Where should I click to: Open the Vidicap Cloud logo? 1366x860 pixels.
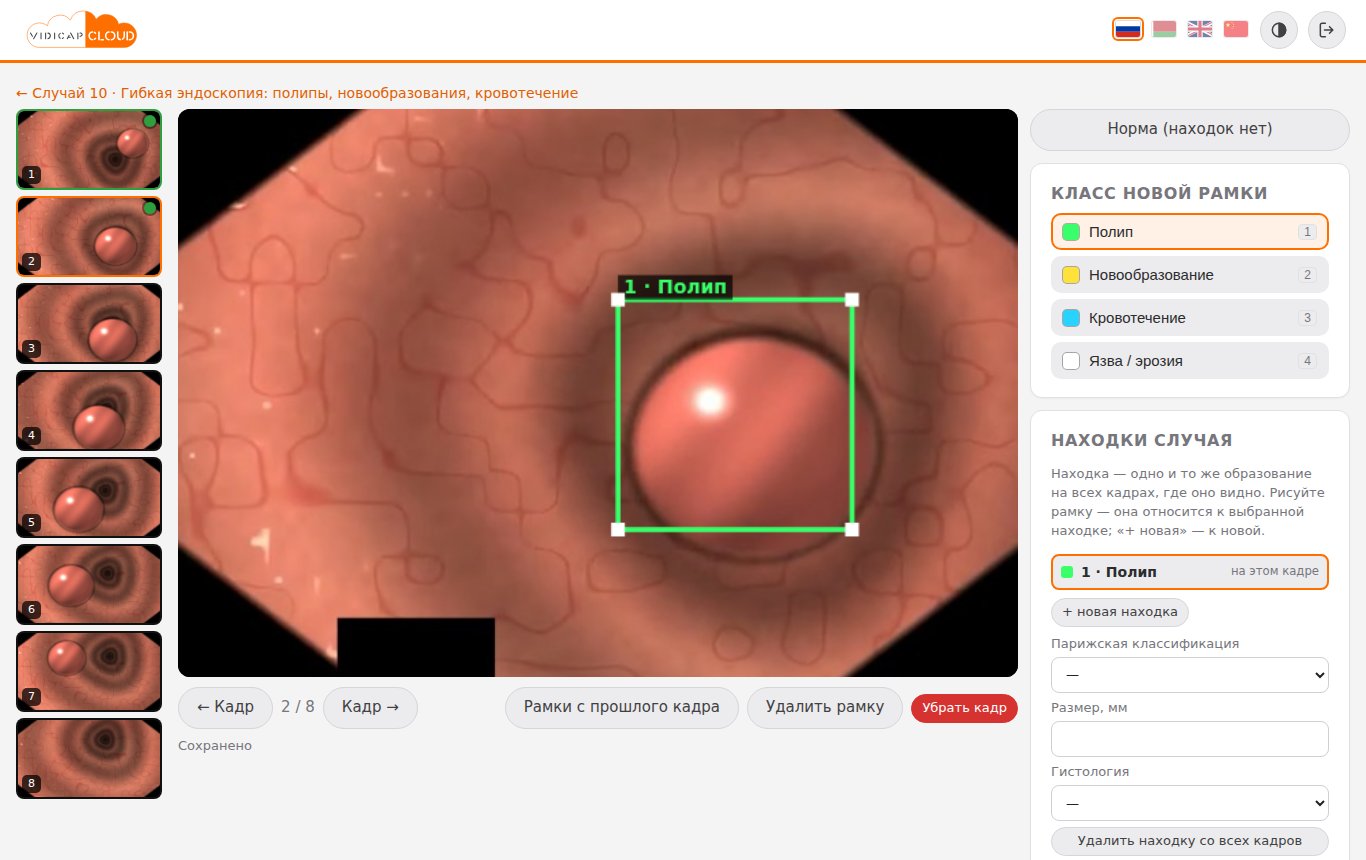[x=82, y=30]
